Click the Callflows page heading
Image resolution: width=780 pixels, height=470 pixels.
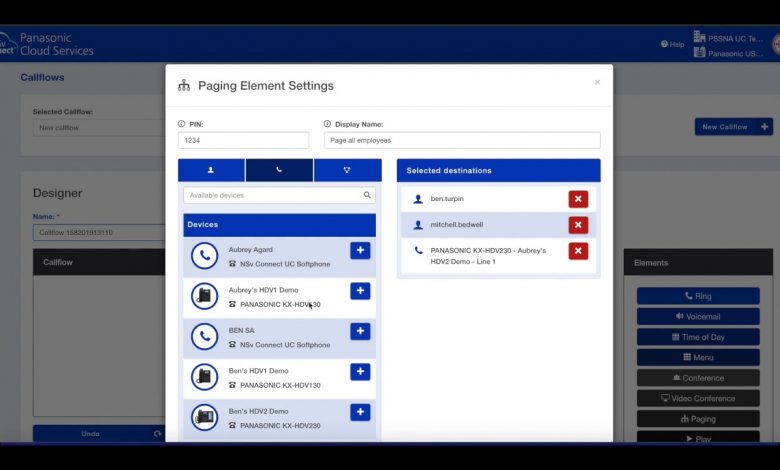[x=42, y=78]
